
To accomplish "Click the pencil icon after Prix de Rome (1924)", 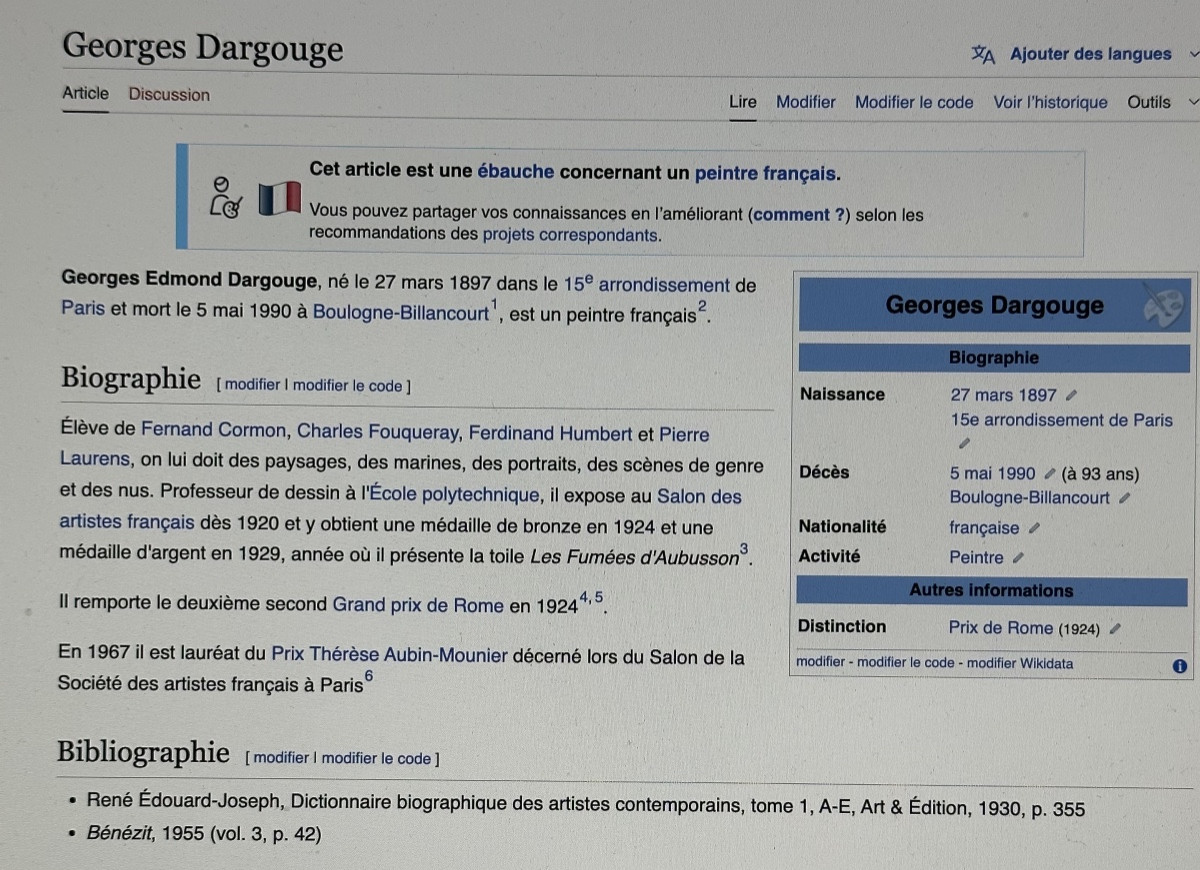I will pos(1115,629).
